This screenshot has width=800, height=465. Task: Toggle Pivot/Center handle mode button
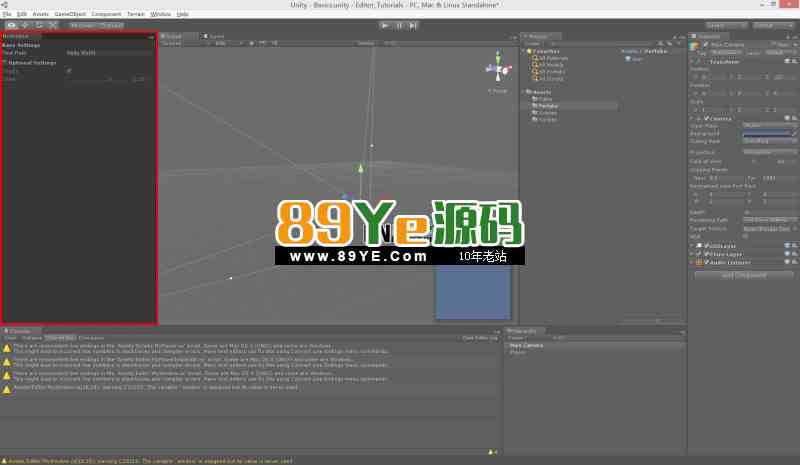[82, 25]
